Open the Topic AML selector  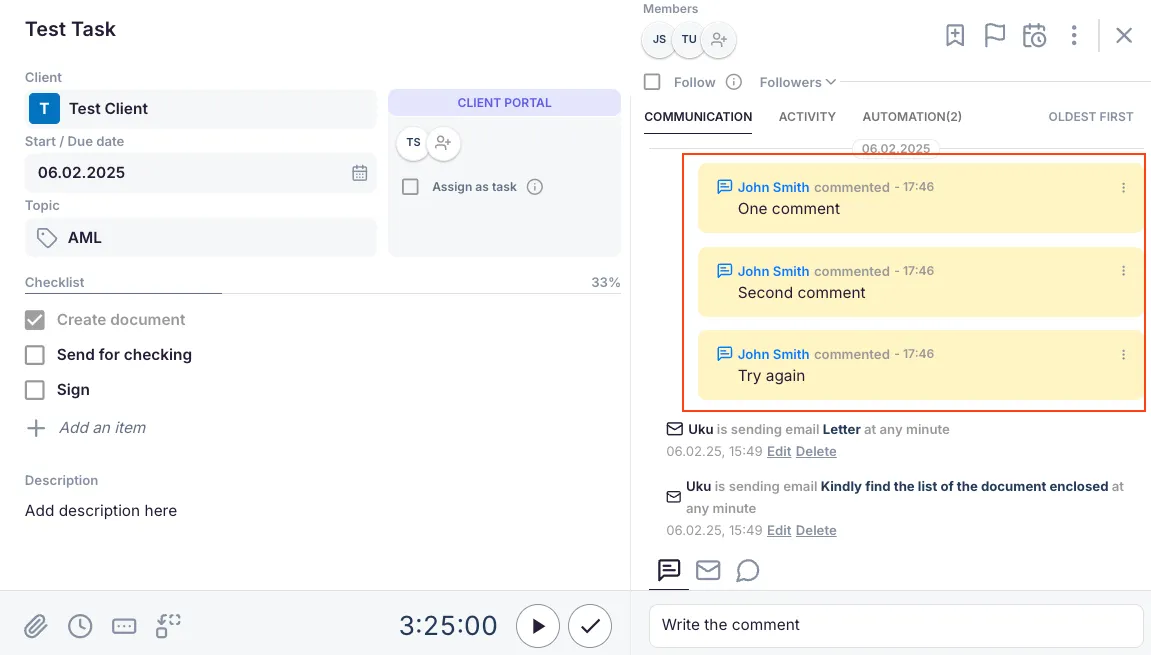pyautogui.click(x=200, y=238)
